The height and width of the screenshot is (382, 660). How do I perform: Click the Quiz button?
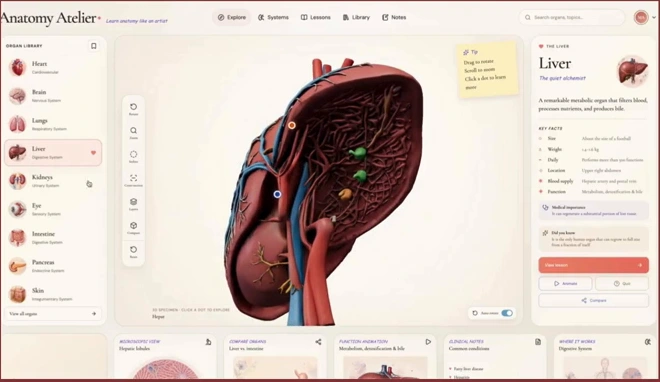622,284
